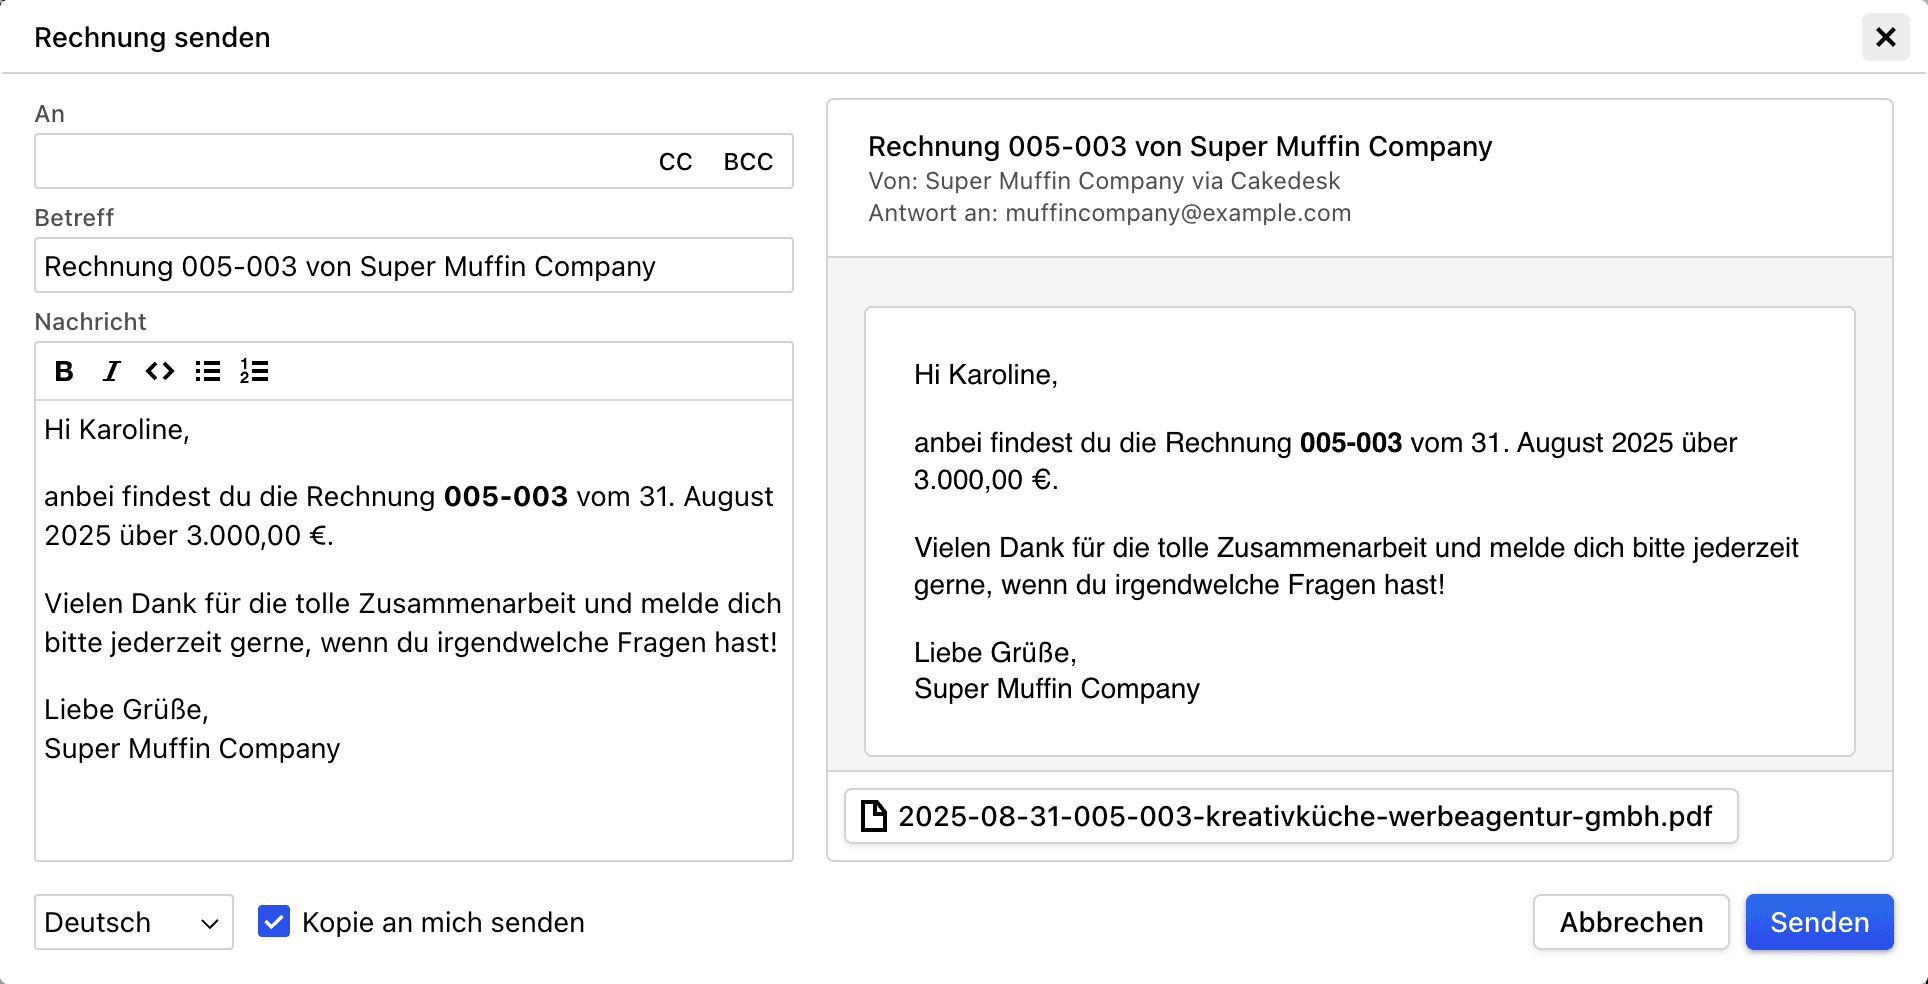Apply italic formatting to the message
1928x984 pixels.
pos(111,371)
